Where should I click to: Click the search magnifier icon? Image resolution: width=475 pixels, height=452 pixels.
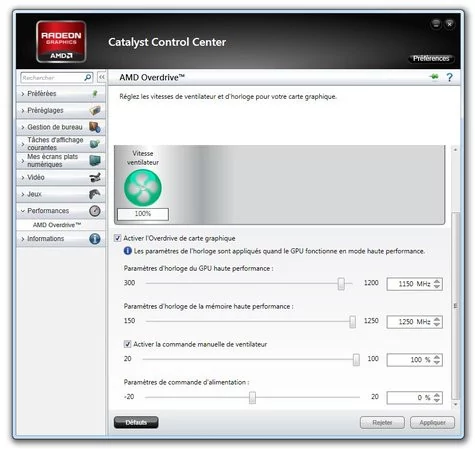88,77
